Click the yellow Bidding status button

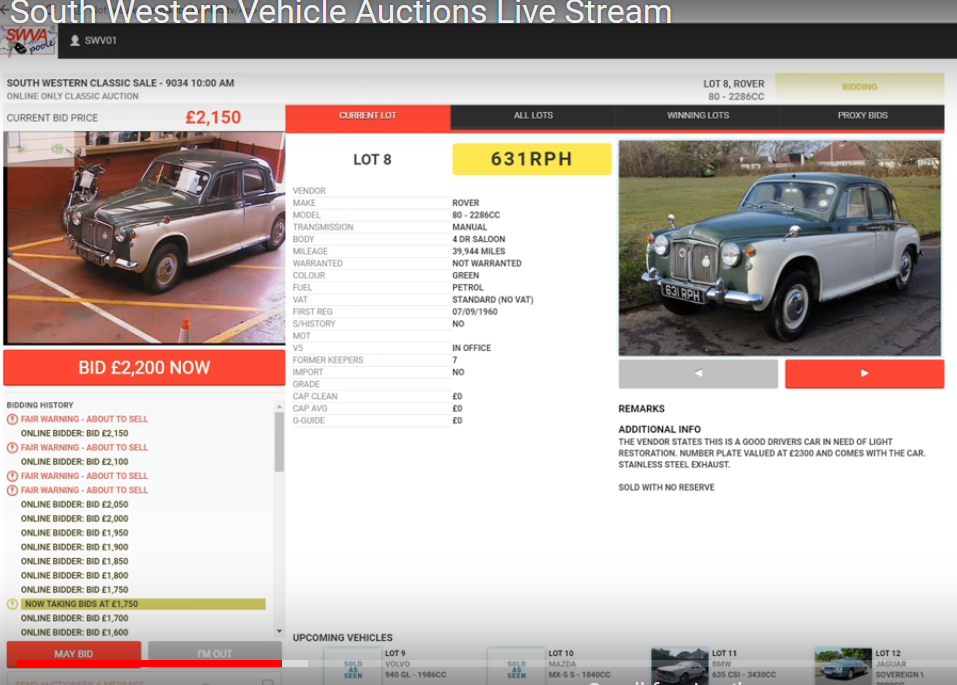tap(859, 87)
